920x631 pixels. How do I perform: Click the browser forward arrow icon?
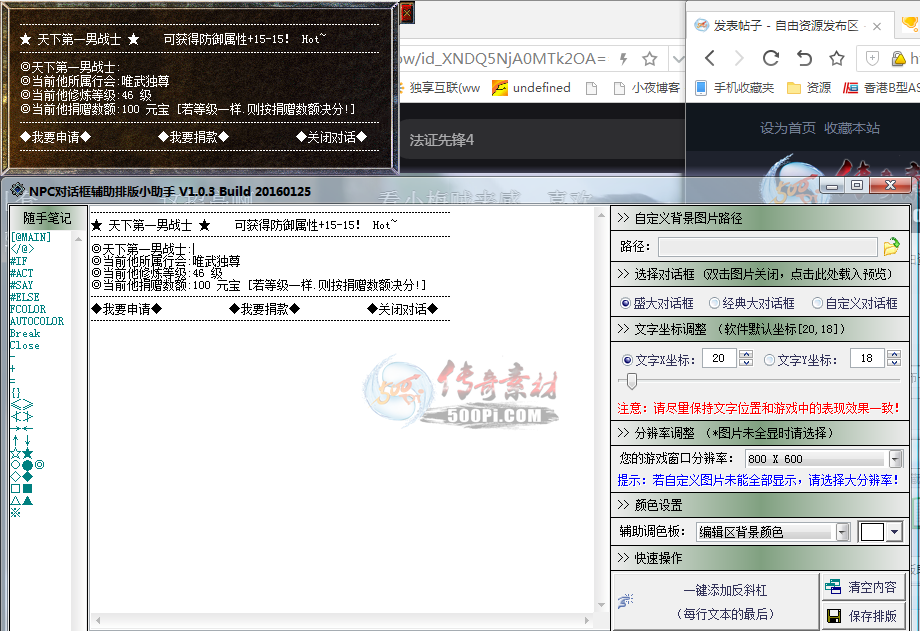point(739,58)
